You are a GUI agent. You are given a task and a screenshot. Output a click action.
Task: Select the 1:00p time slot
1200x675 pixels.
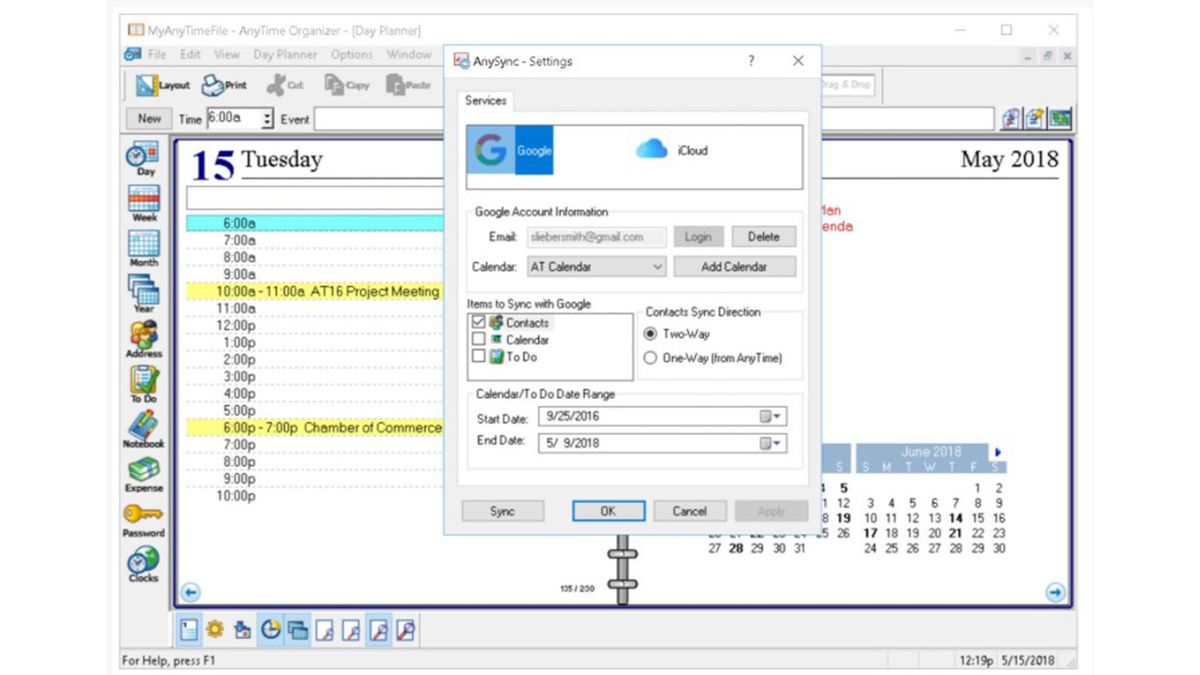click(315, 343)
